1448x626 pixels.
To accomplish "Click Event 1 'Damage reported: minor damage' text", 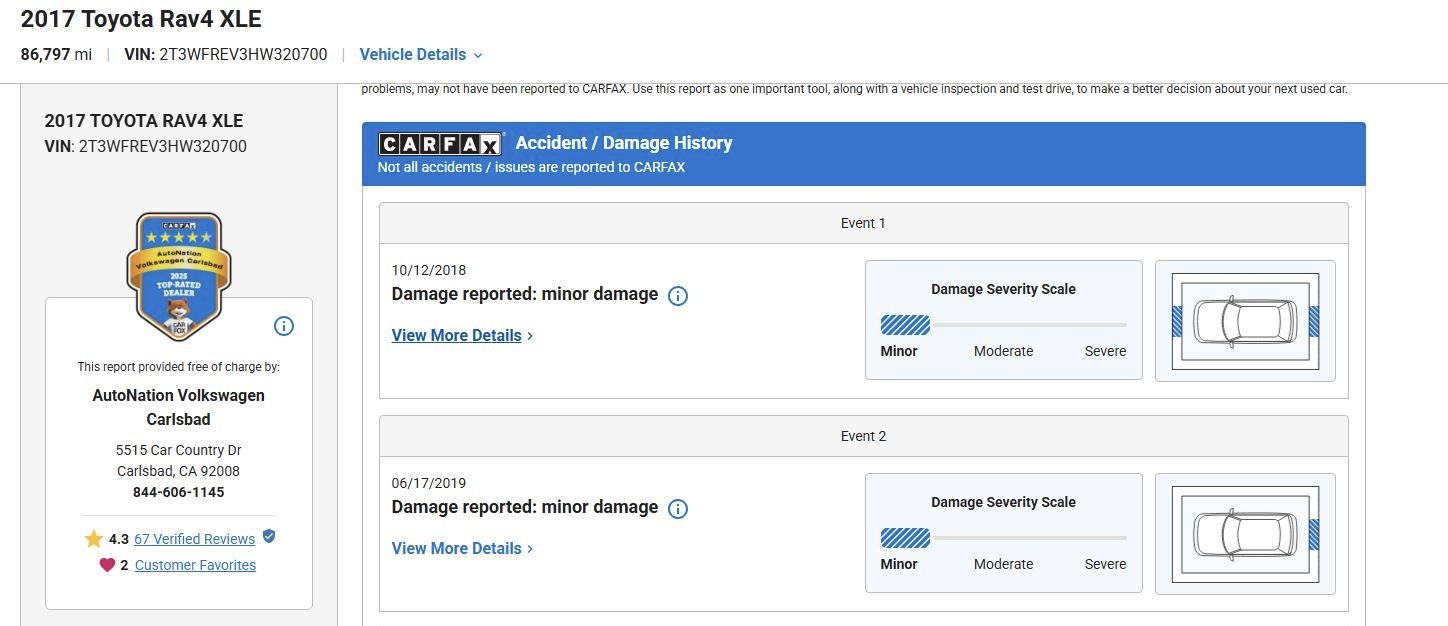I will [525, 295].
